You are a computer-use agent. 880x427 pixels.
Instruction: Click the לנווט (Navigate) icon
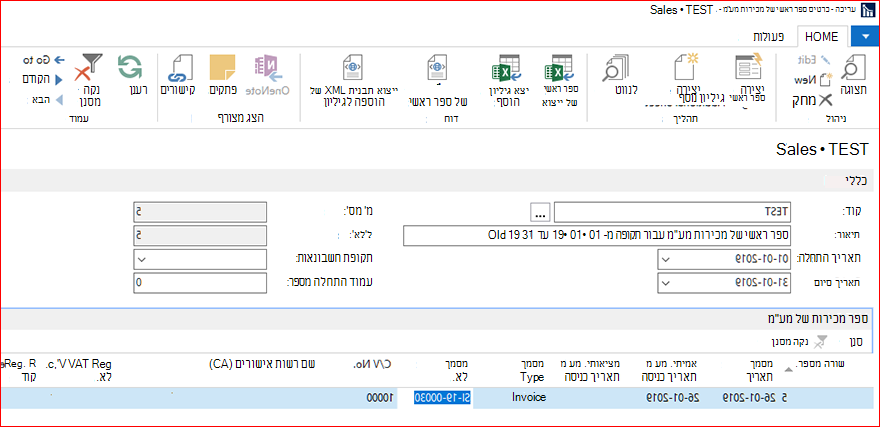617,67
